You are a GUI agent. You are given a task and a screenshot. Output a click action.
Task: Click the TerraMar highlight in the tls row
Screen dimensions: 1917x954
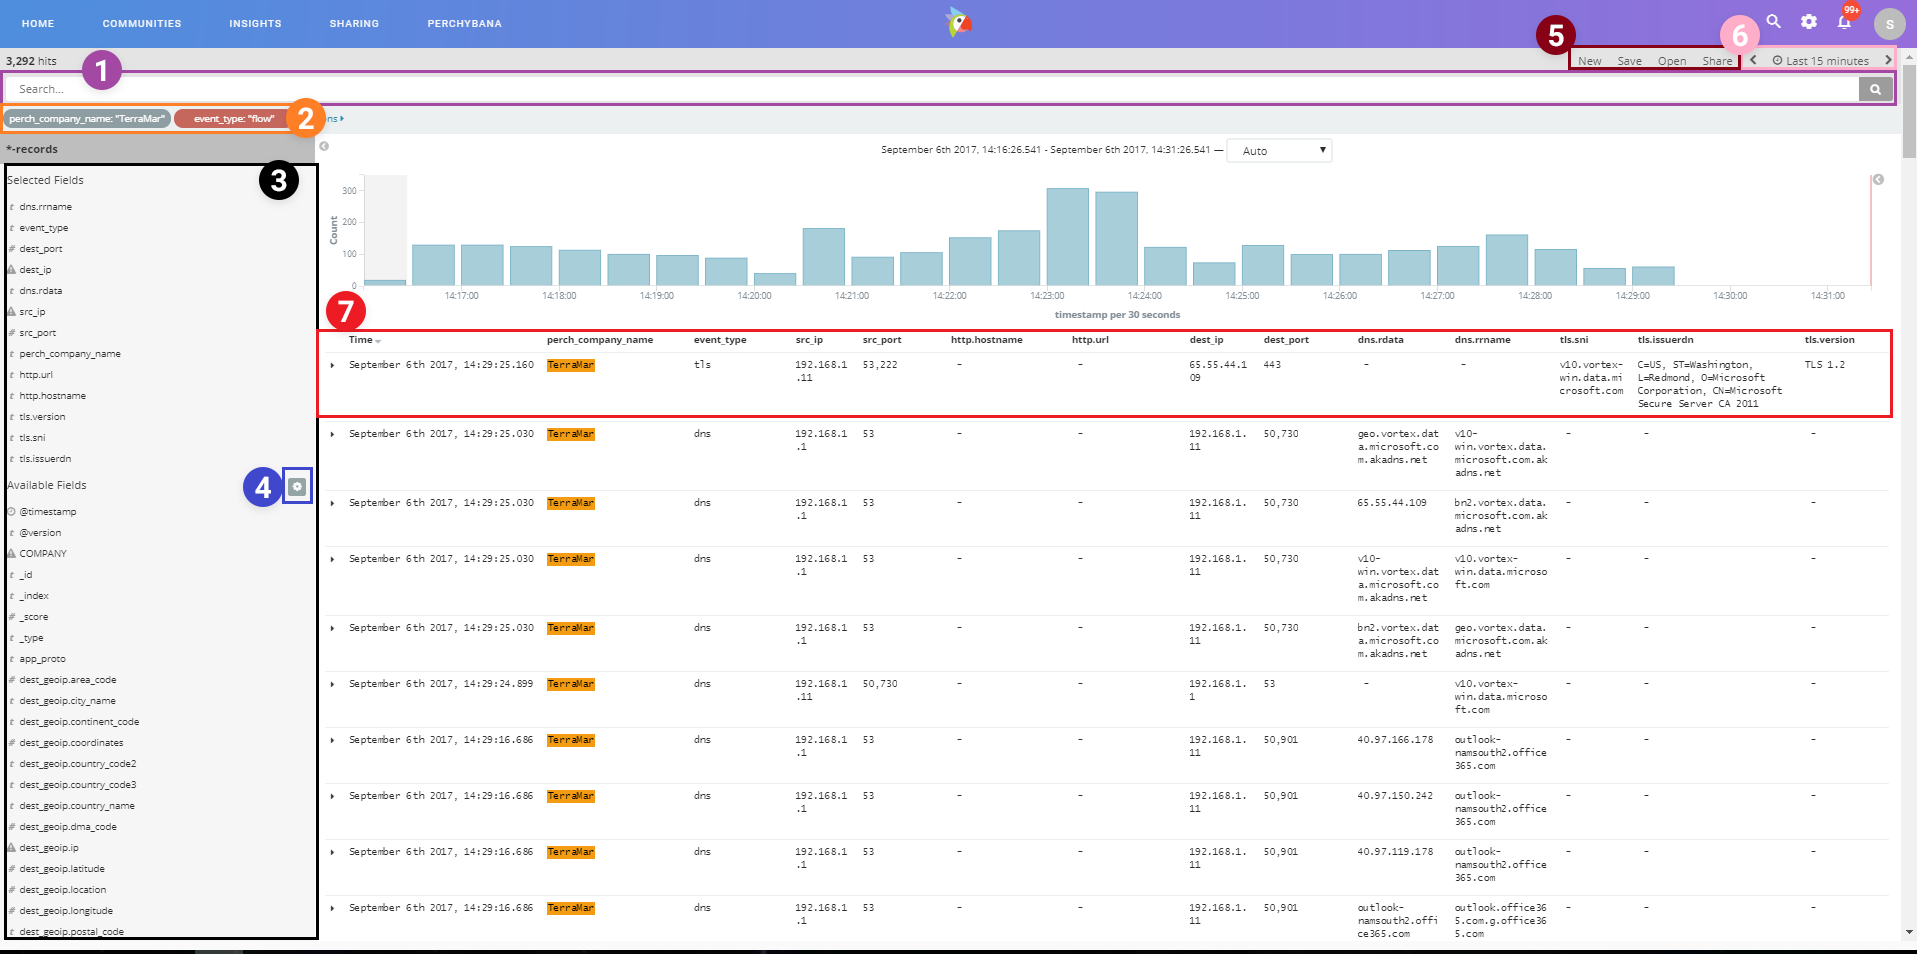(570, 366)
